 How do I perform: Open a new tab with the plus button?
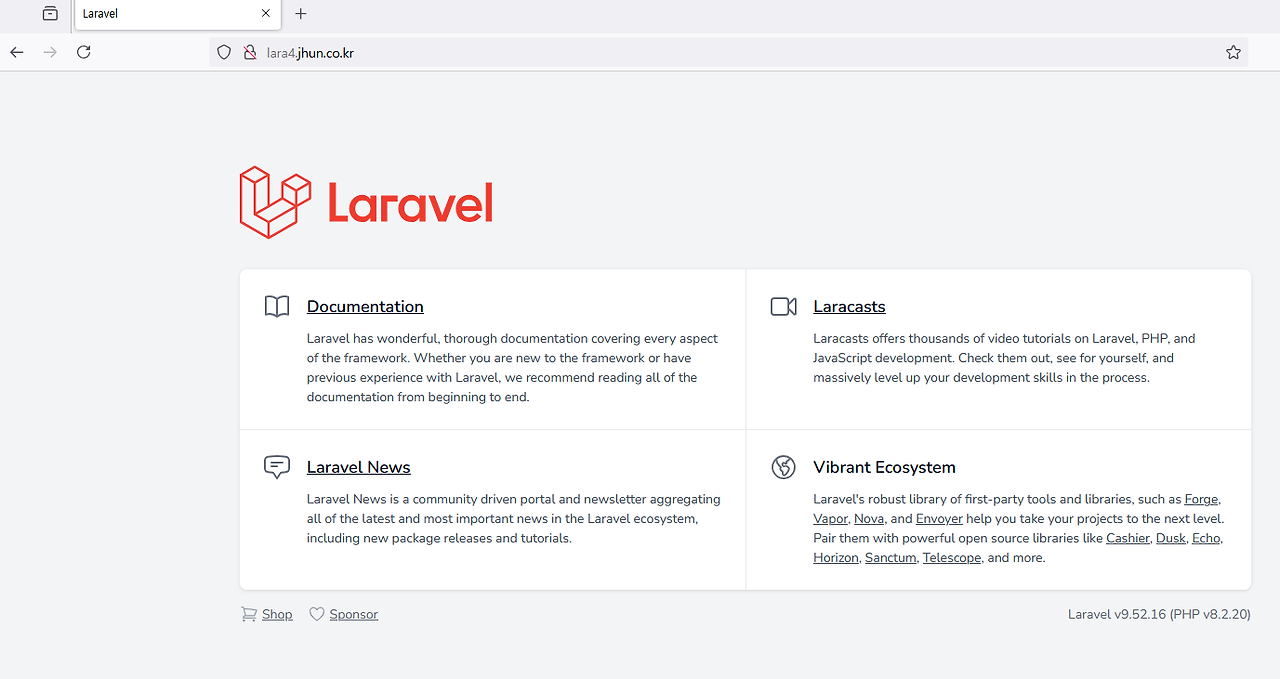301,14
